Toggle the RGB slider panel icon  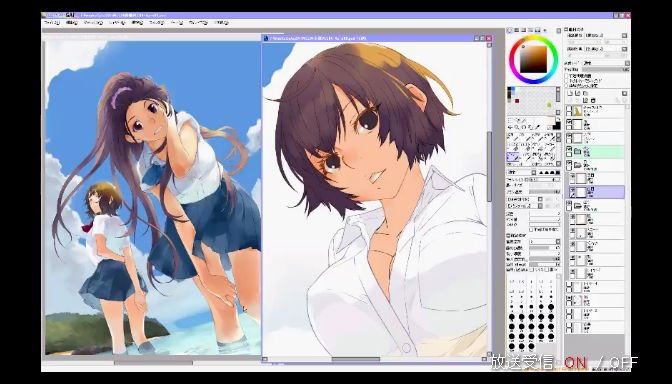point(517,30)
